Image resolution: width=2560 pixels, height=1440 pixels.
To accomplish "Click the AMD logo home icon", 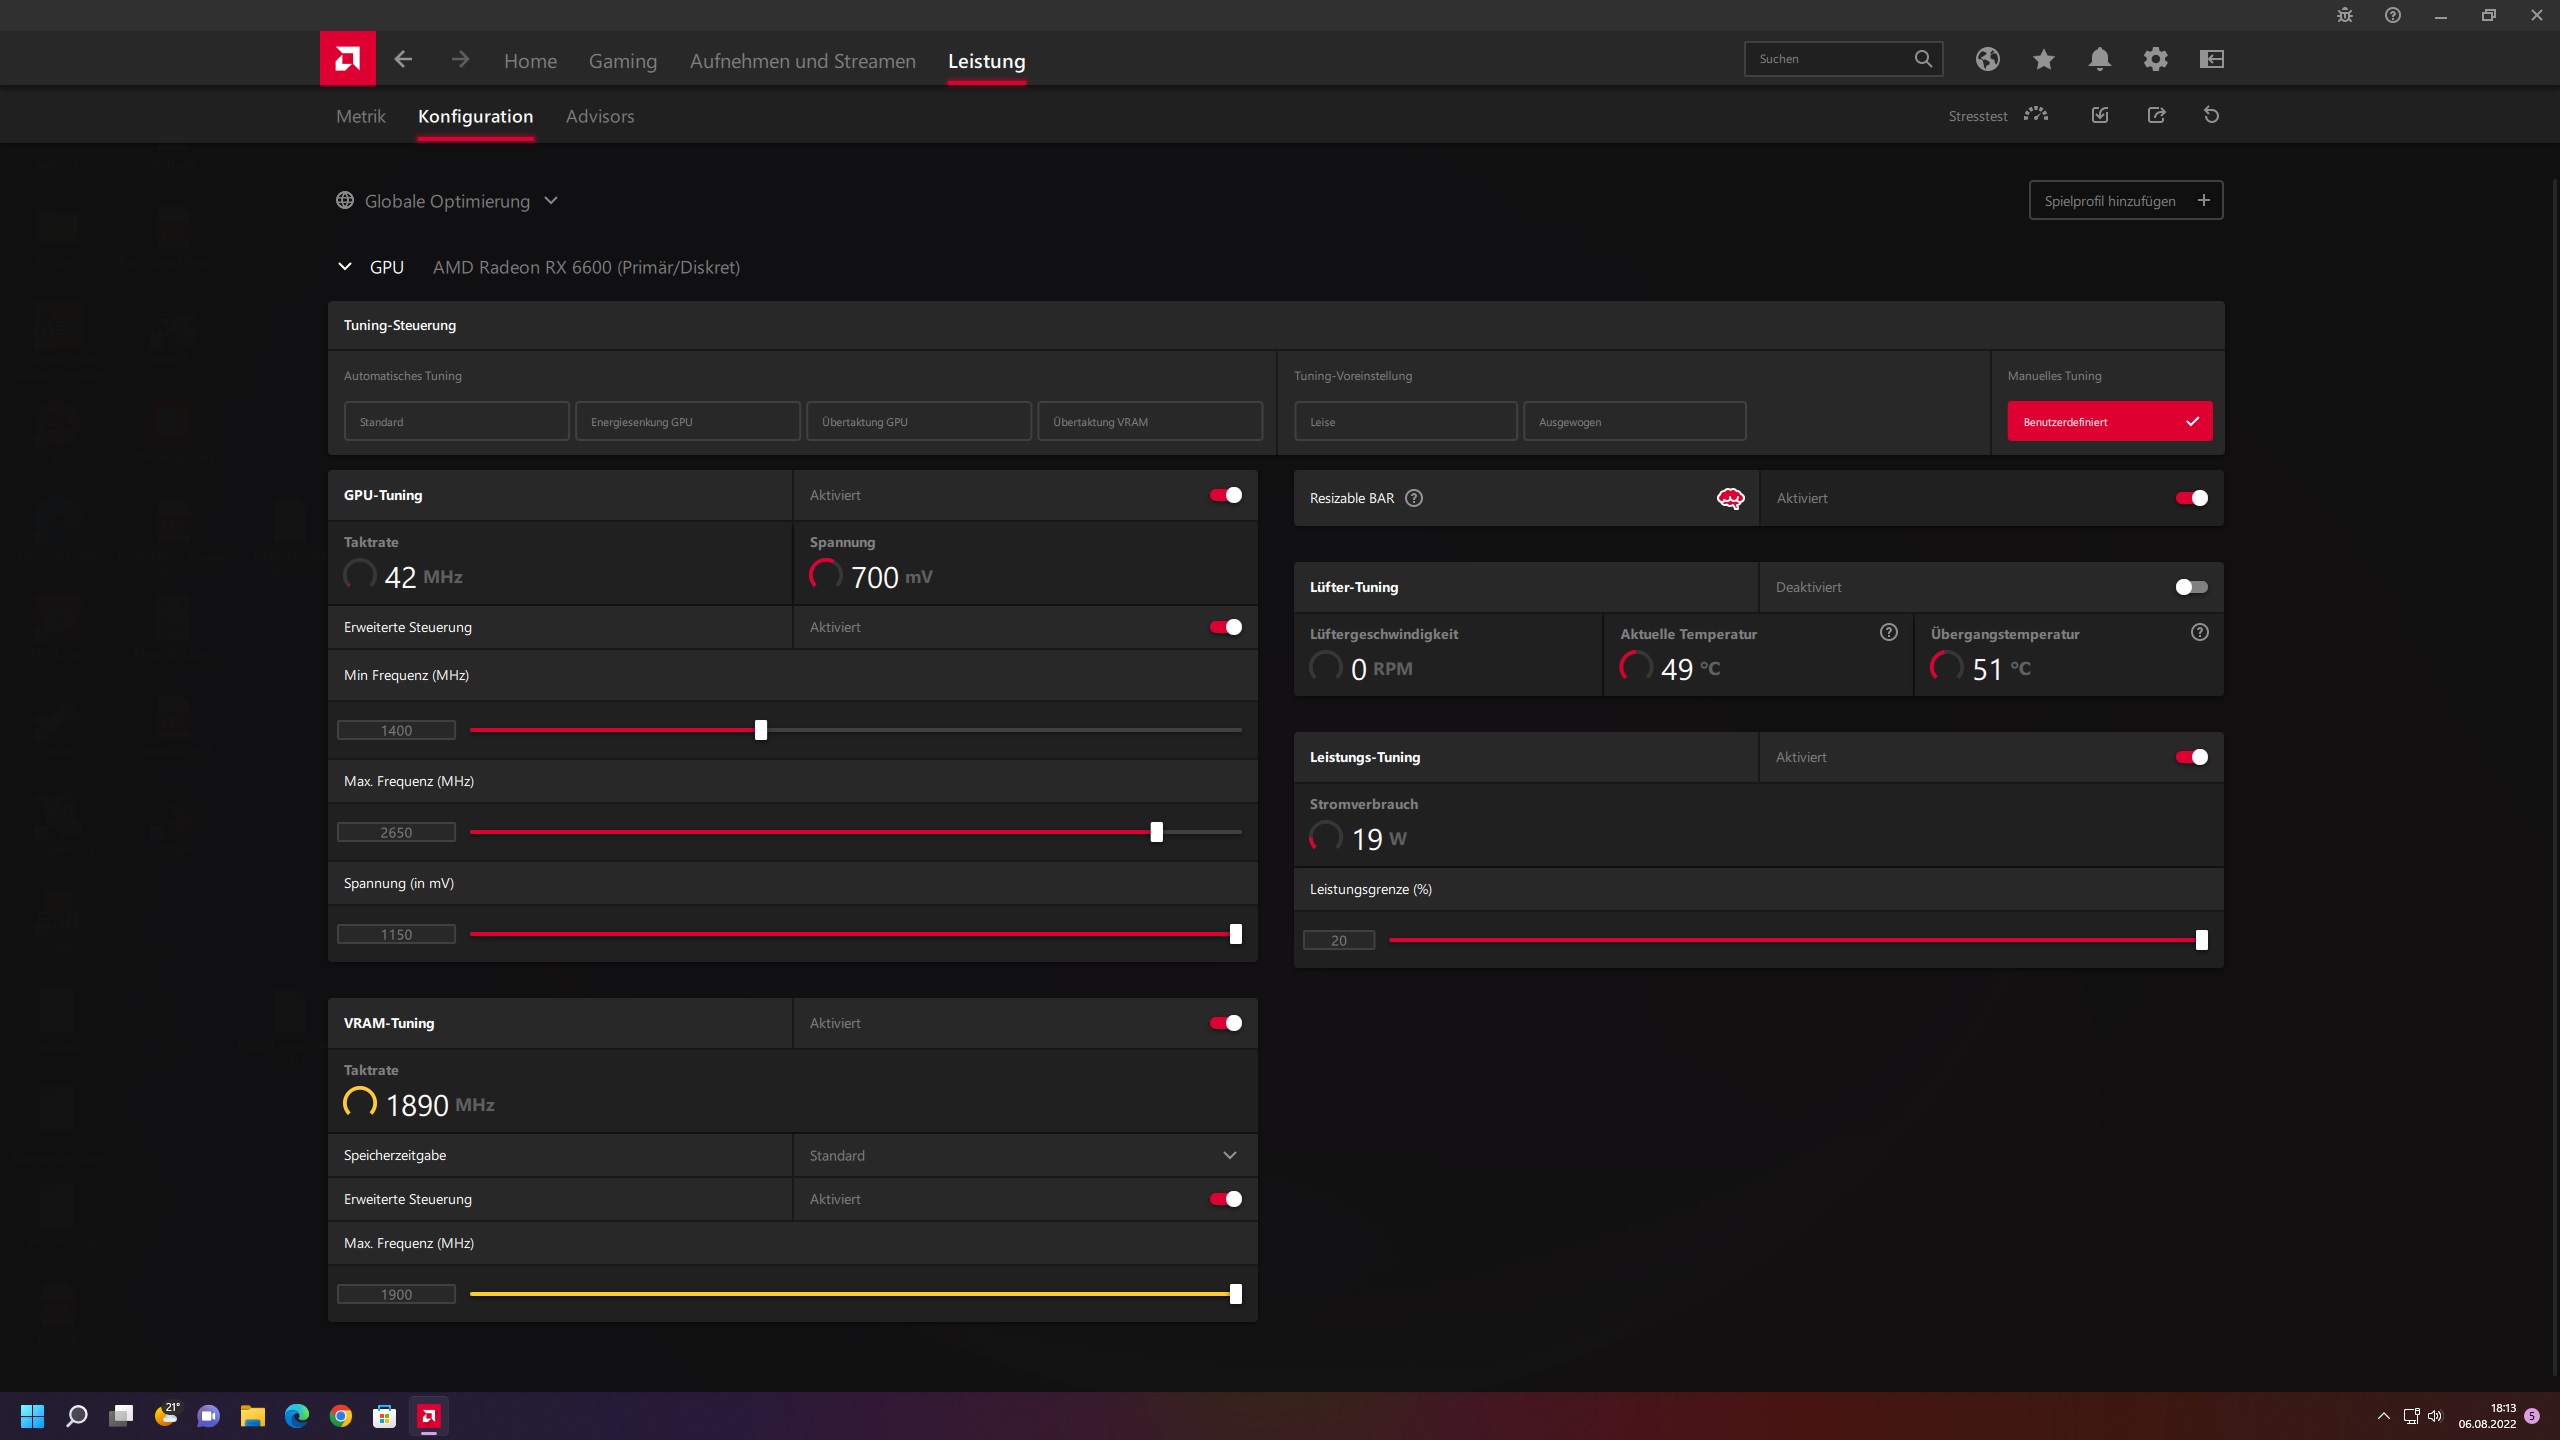I will [347, 59].
